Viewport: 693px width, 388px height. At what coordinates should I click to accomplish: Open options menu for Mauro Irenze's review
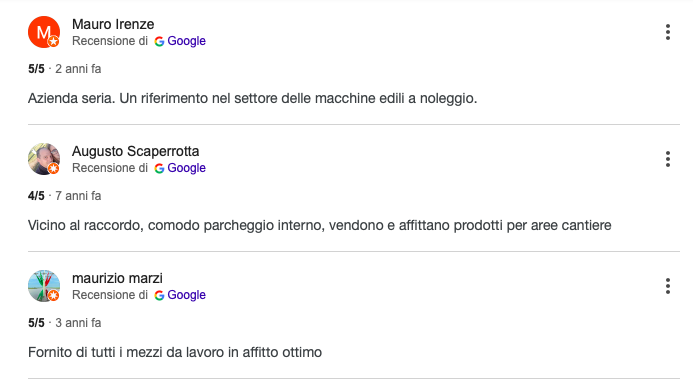pyautogui.click(x=668, y=32)
